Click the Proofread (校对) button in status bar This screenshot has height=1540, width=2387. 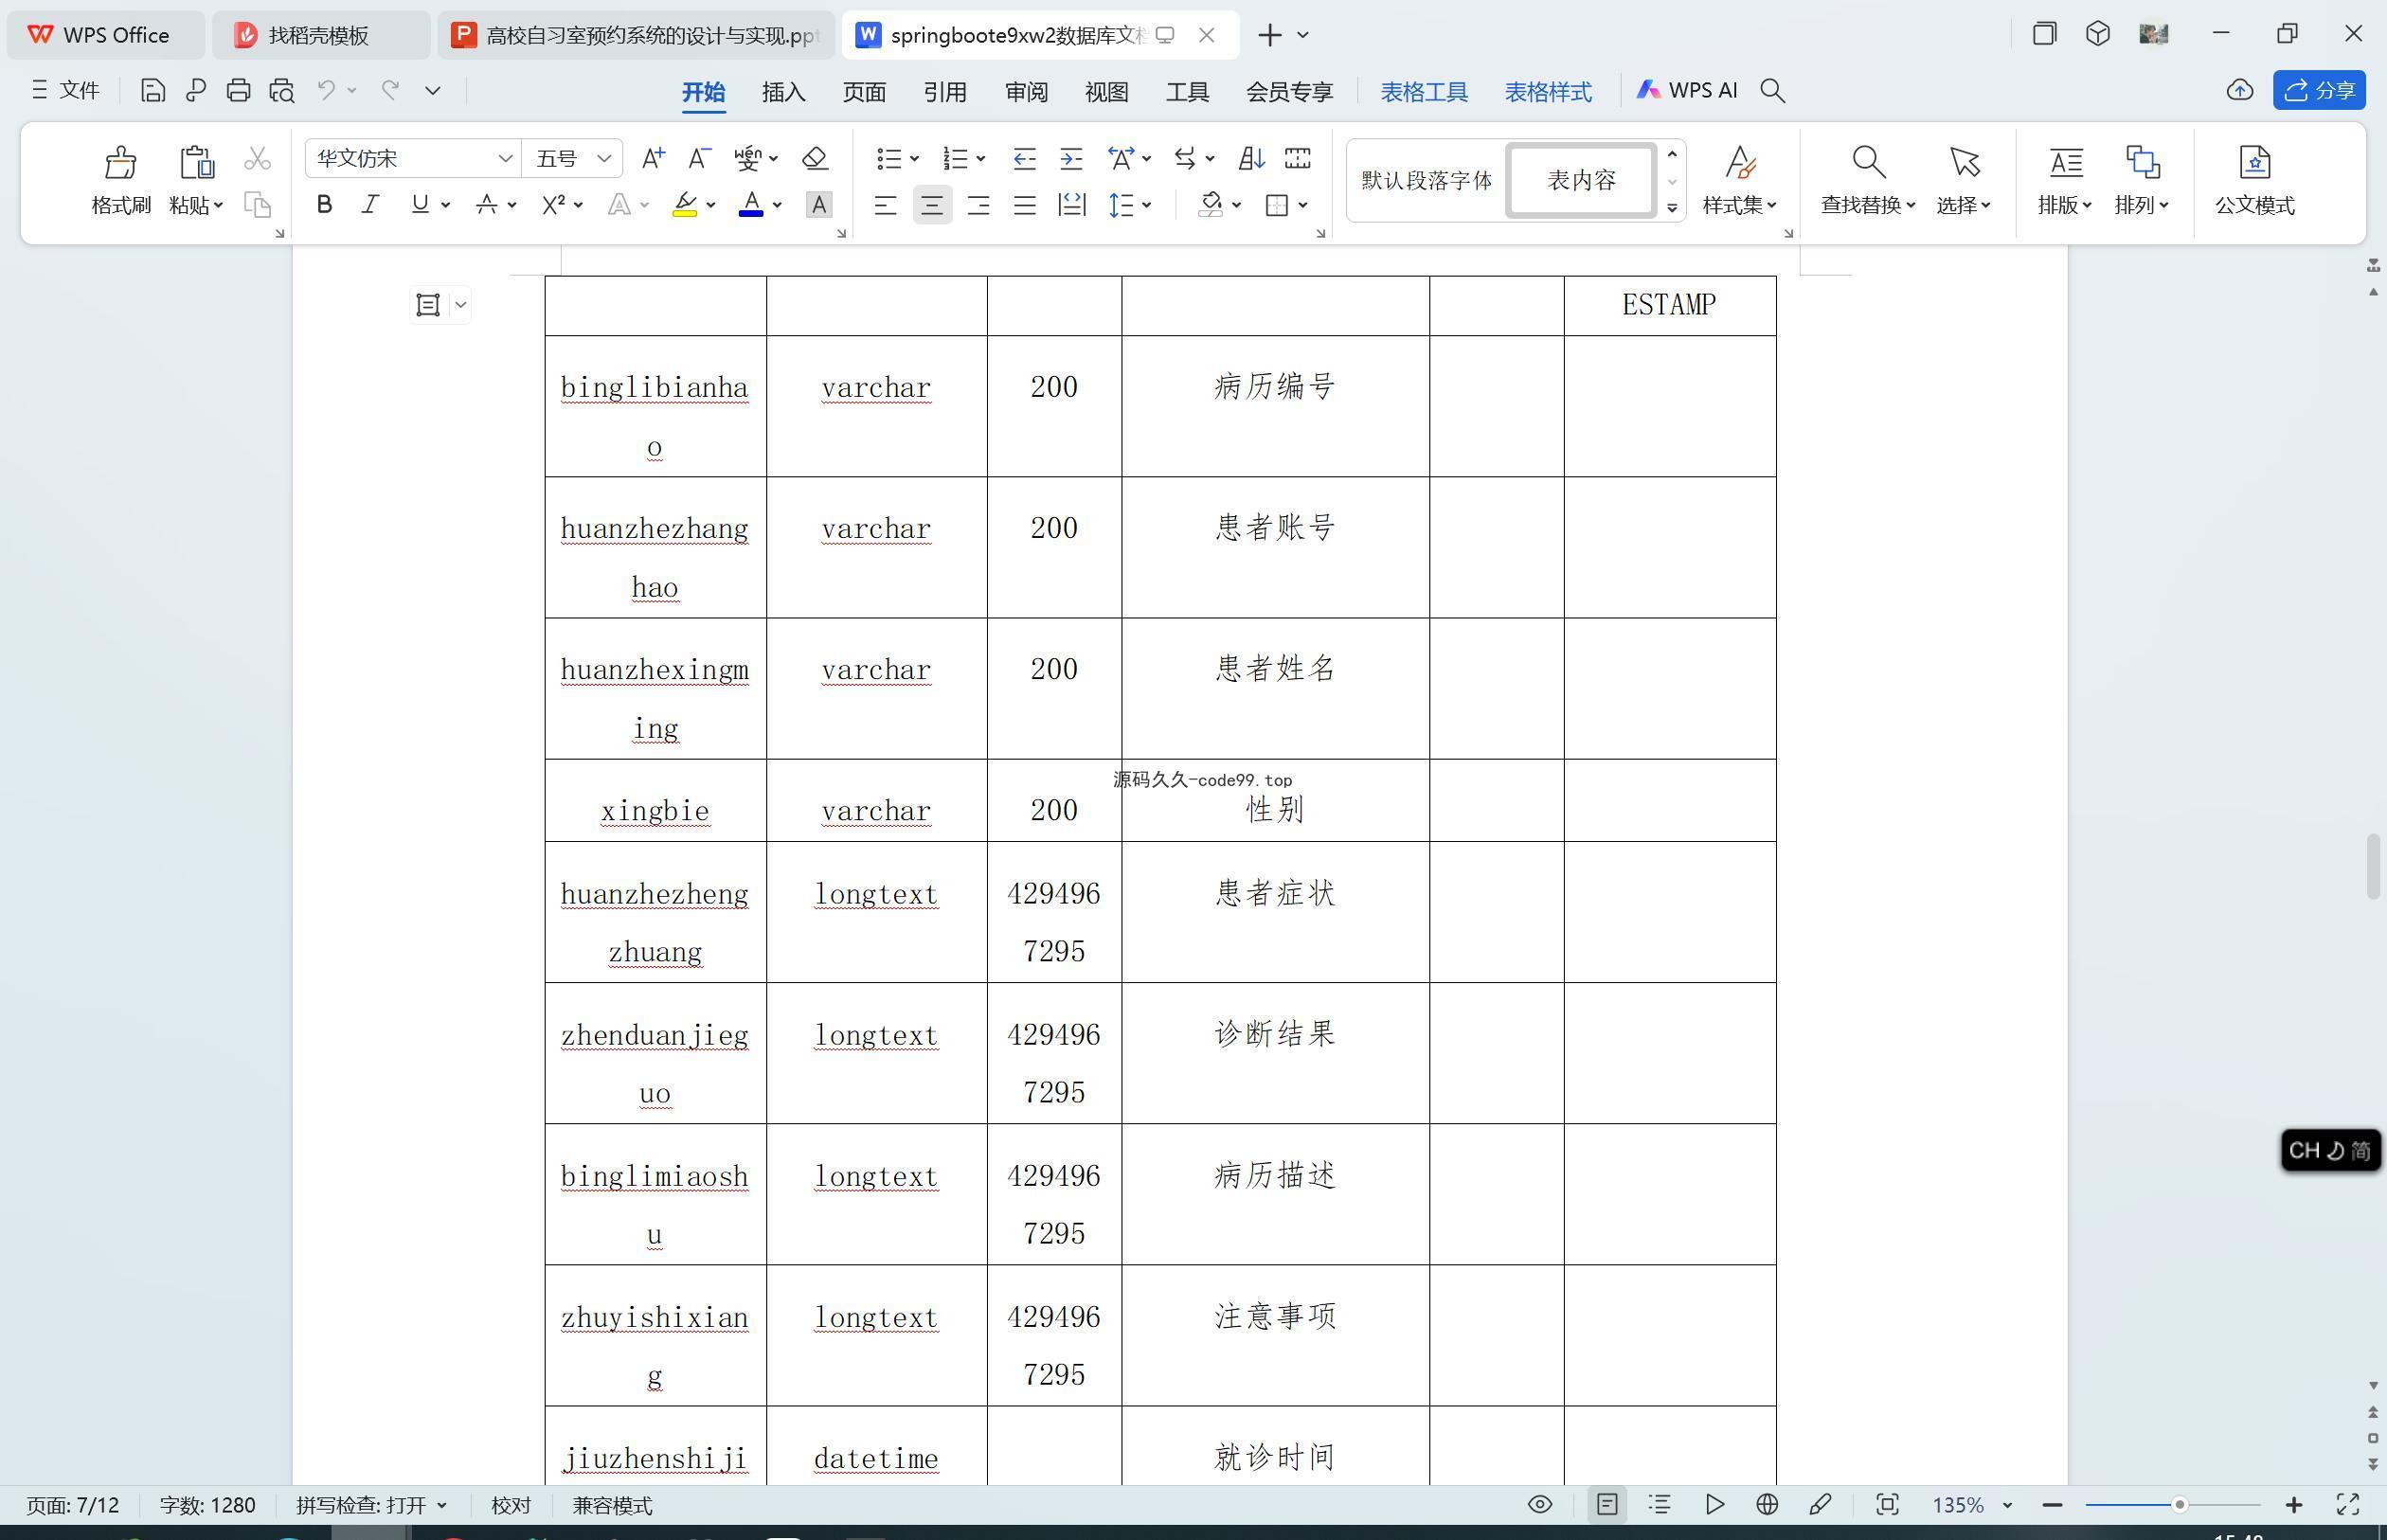(x=511, y=1505)
